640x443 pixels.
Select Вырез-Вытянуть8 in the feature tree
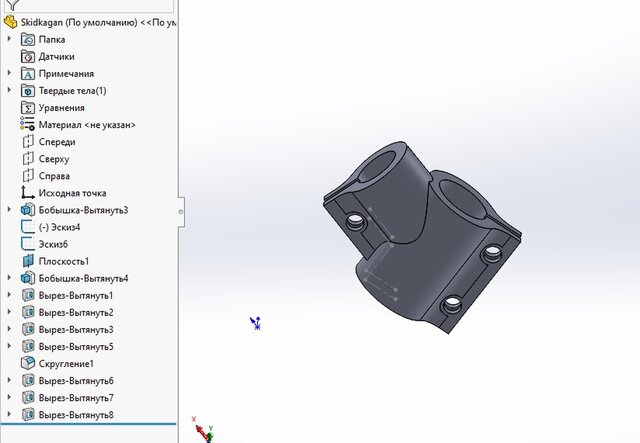(x=76, y=415)
